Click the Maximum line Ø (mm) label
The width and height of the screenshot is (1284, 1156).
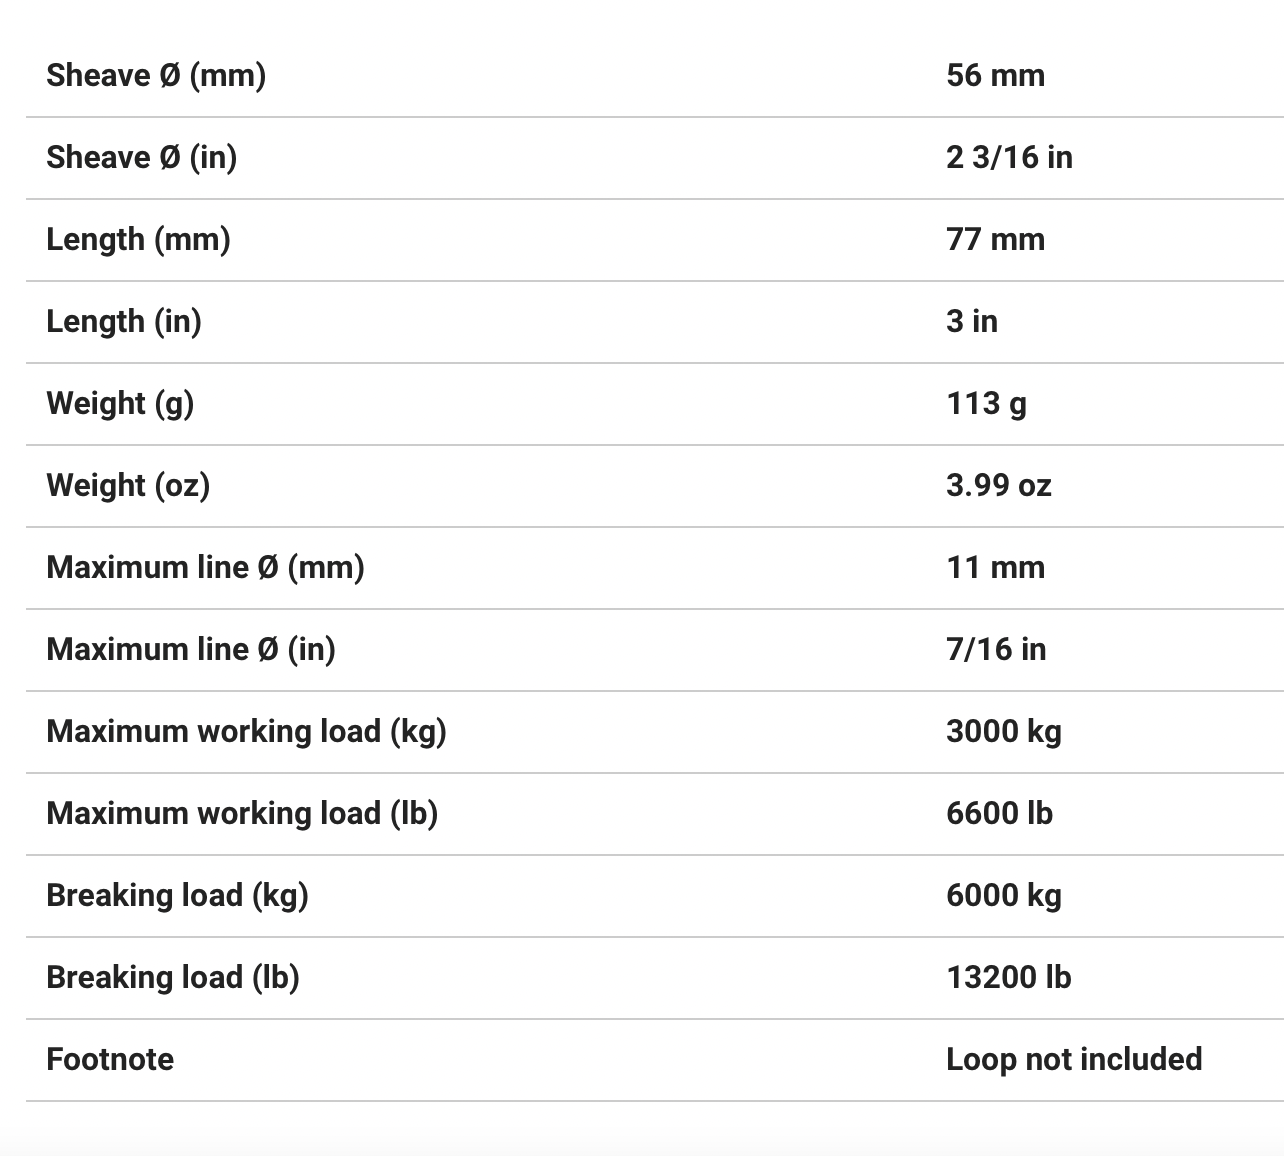(205, 567)
